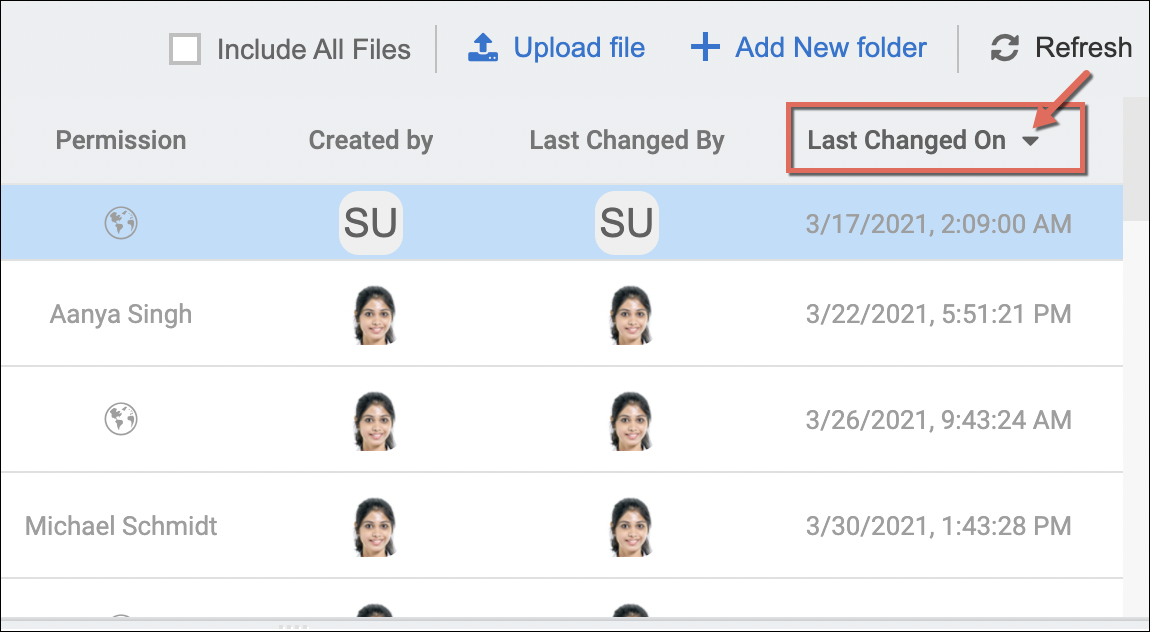The width and height of the screenshot is (1150, 632).
Task: Click the plus icon for new folder
Action: click(x=705, y=48)
